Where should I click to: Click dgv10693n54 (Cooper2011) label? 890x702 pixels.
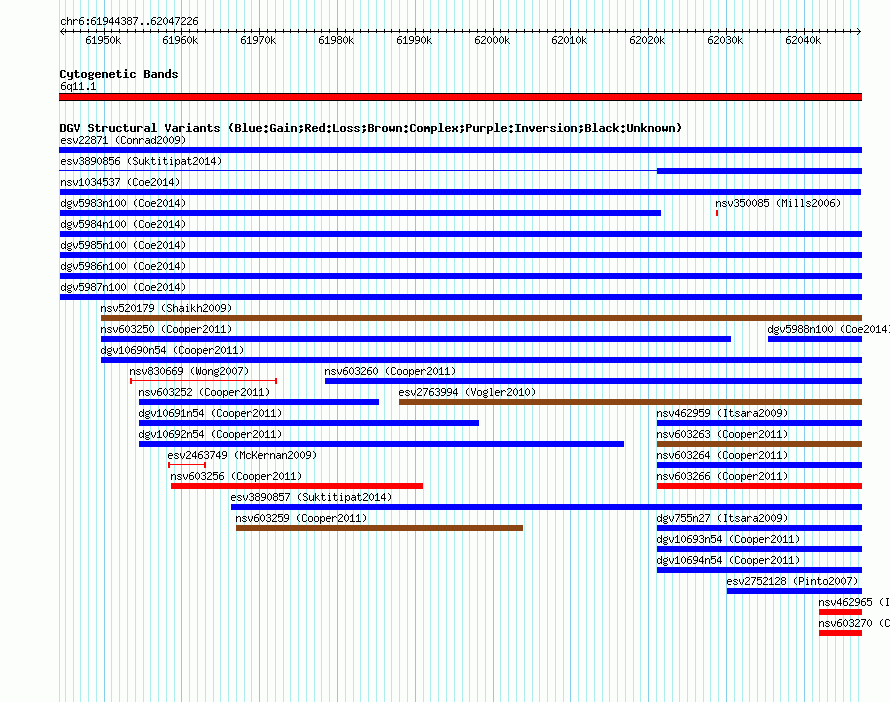728,539
